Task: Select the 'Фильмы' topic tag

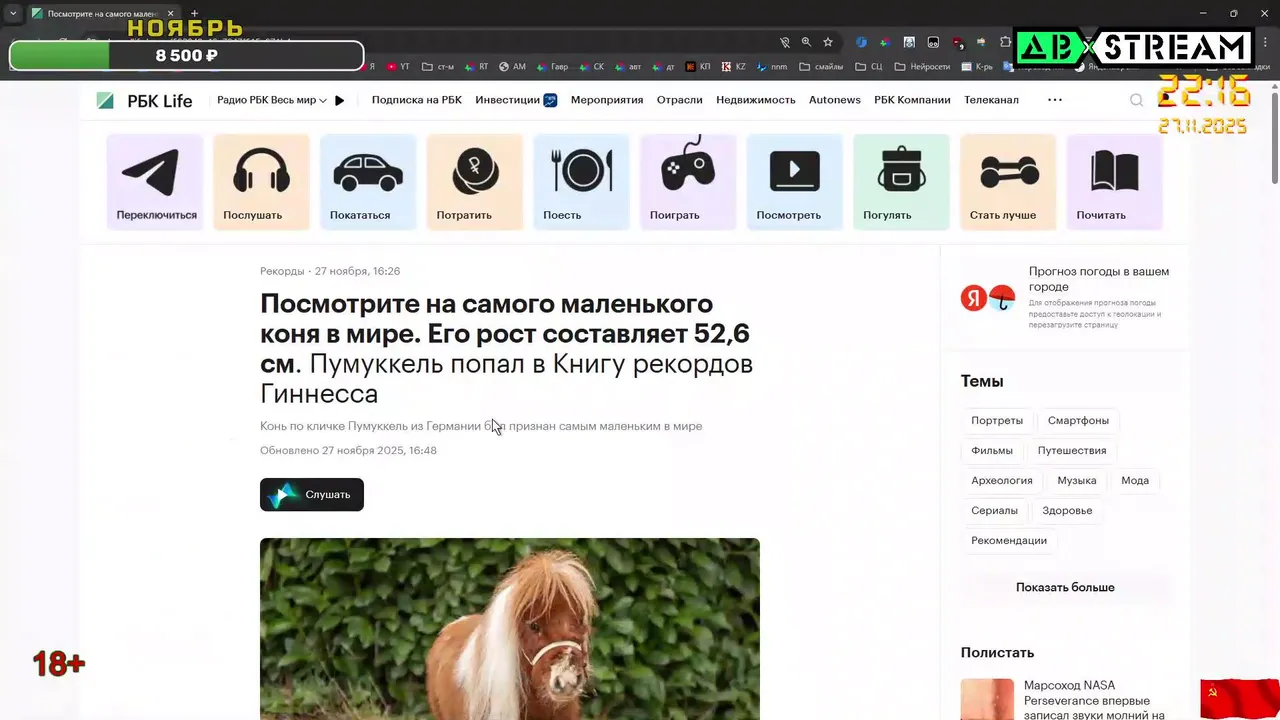Action: click(992, 450)
